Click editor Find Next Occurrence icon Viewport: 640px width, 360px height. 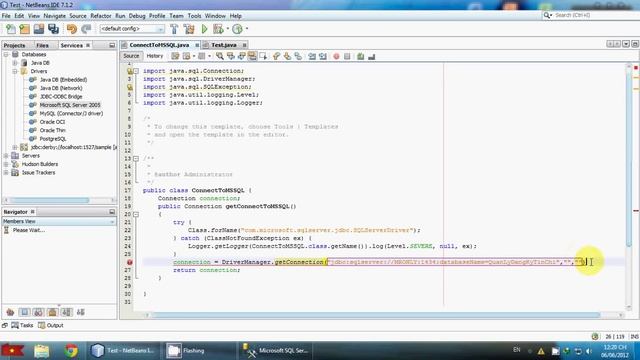tap(241, 56)
